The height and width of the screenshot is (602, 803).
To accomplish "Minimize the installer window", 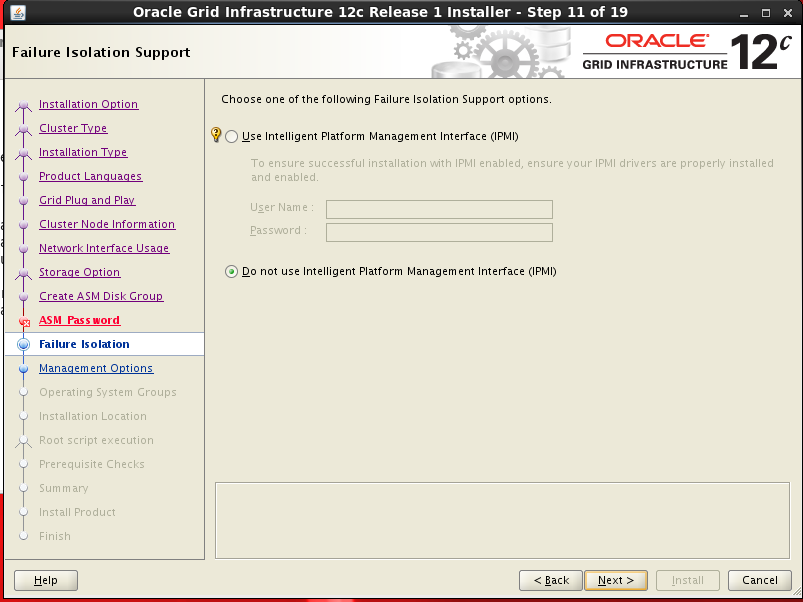I will 744,13.
